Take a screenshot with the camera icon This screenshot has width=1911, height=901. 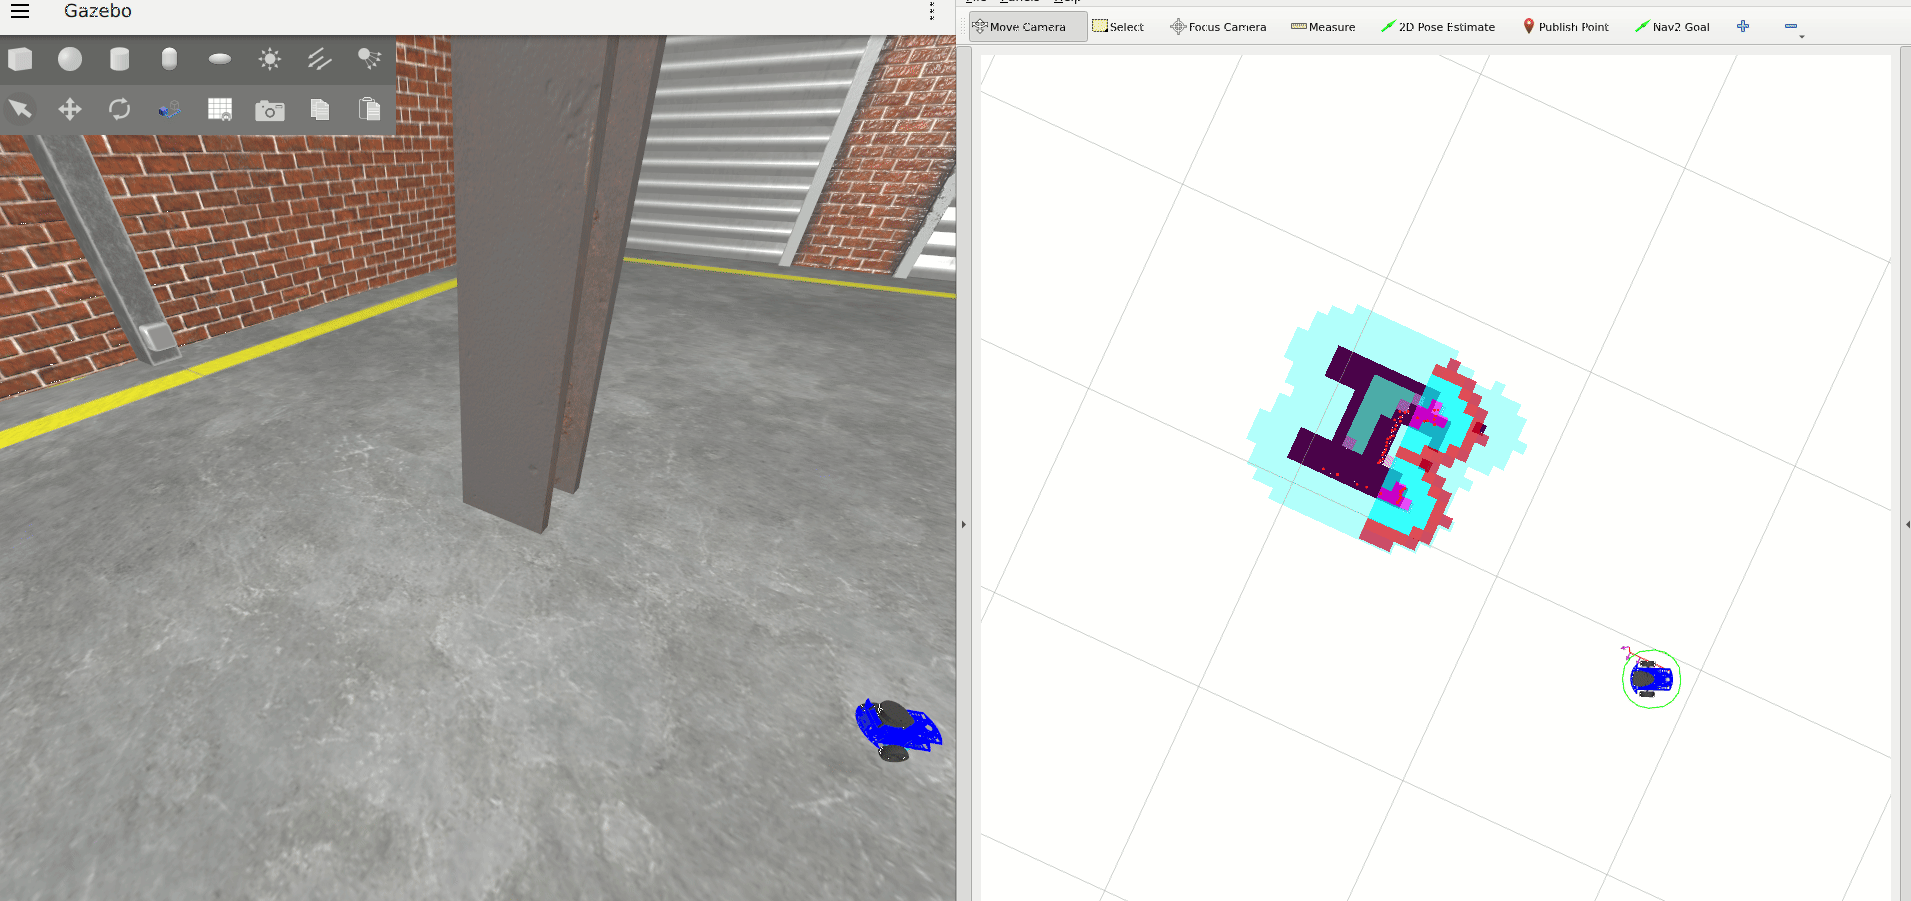tap(269, 110)
